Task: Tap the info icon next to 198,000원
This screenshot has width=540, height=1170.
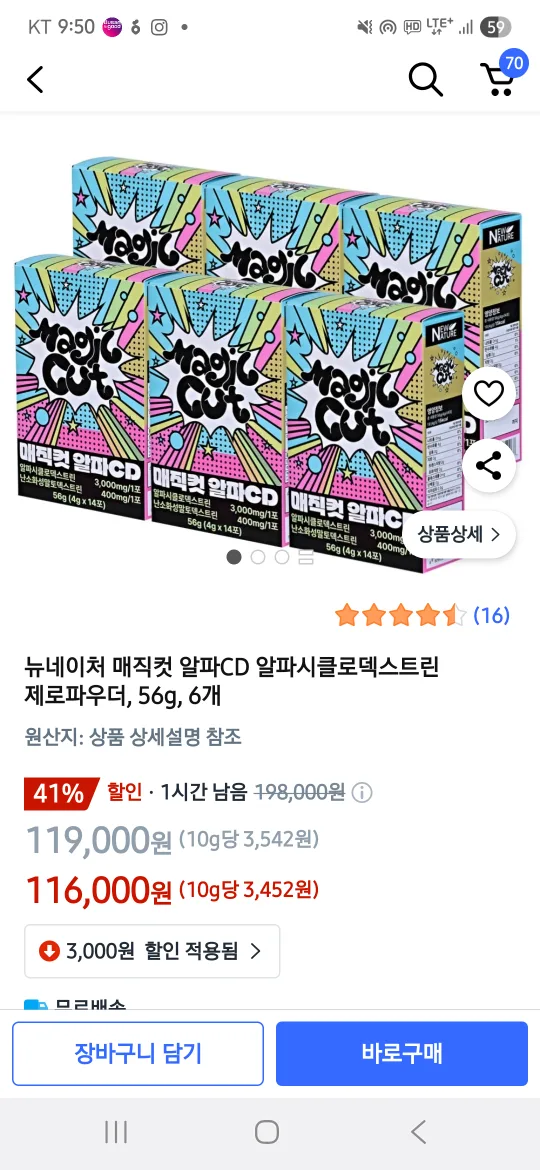Action: [362, 792]
